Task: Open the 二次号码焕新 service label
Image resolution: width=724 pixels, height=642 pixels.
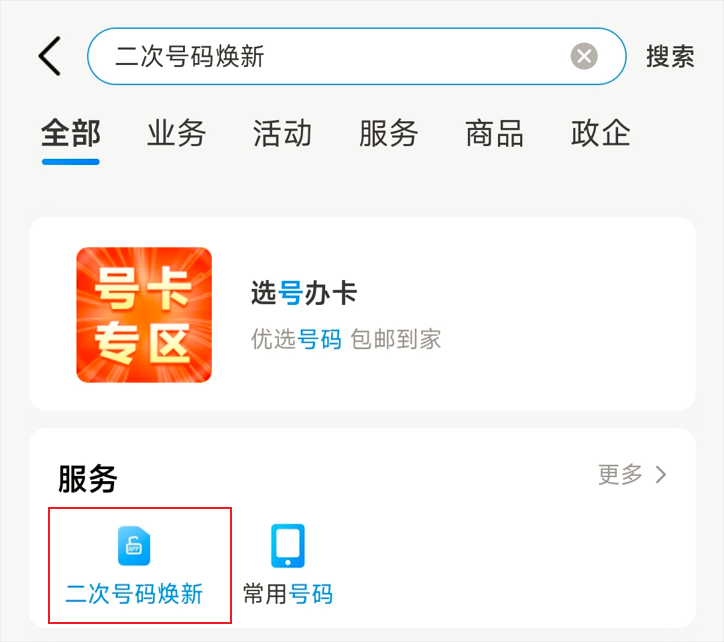Action: point(134,595)
